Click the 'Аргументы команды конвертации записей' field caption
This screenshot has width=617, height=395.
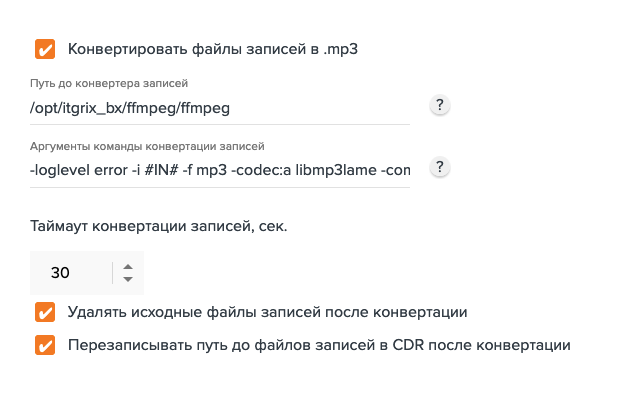pyautogui.click(x=147, y=146)
